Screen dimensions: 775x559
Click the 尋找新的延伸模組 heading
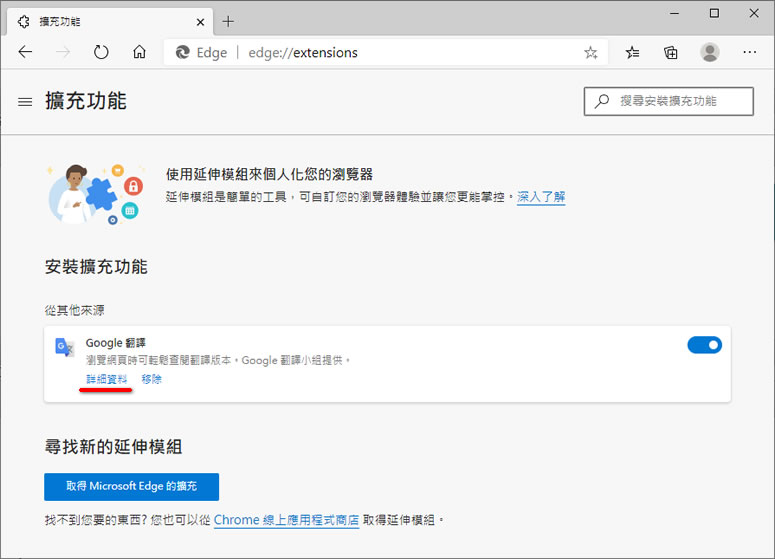pos(113,447)
